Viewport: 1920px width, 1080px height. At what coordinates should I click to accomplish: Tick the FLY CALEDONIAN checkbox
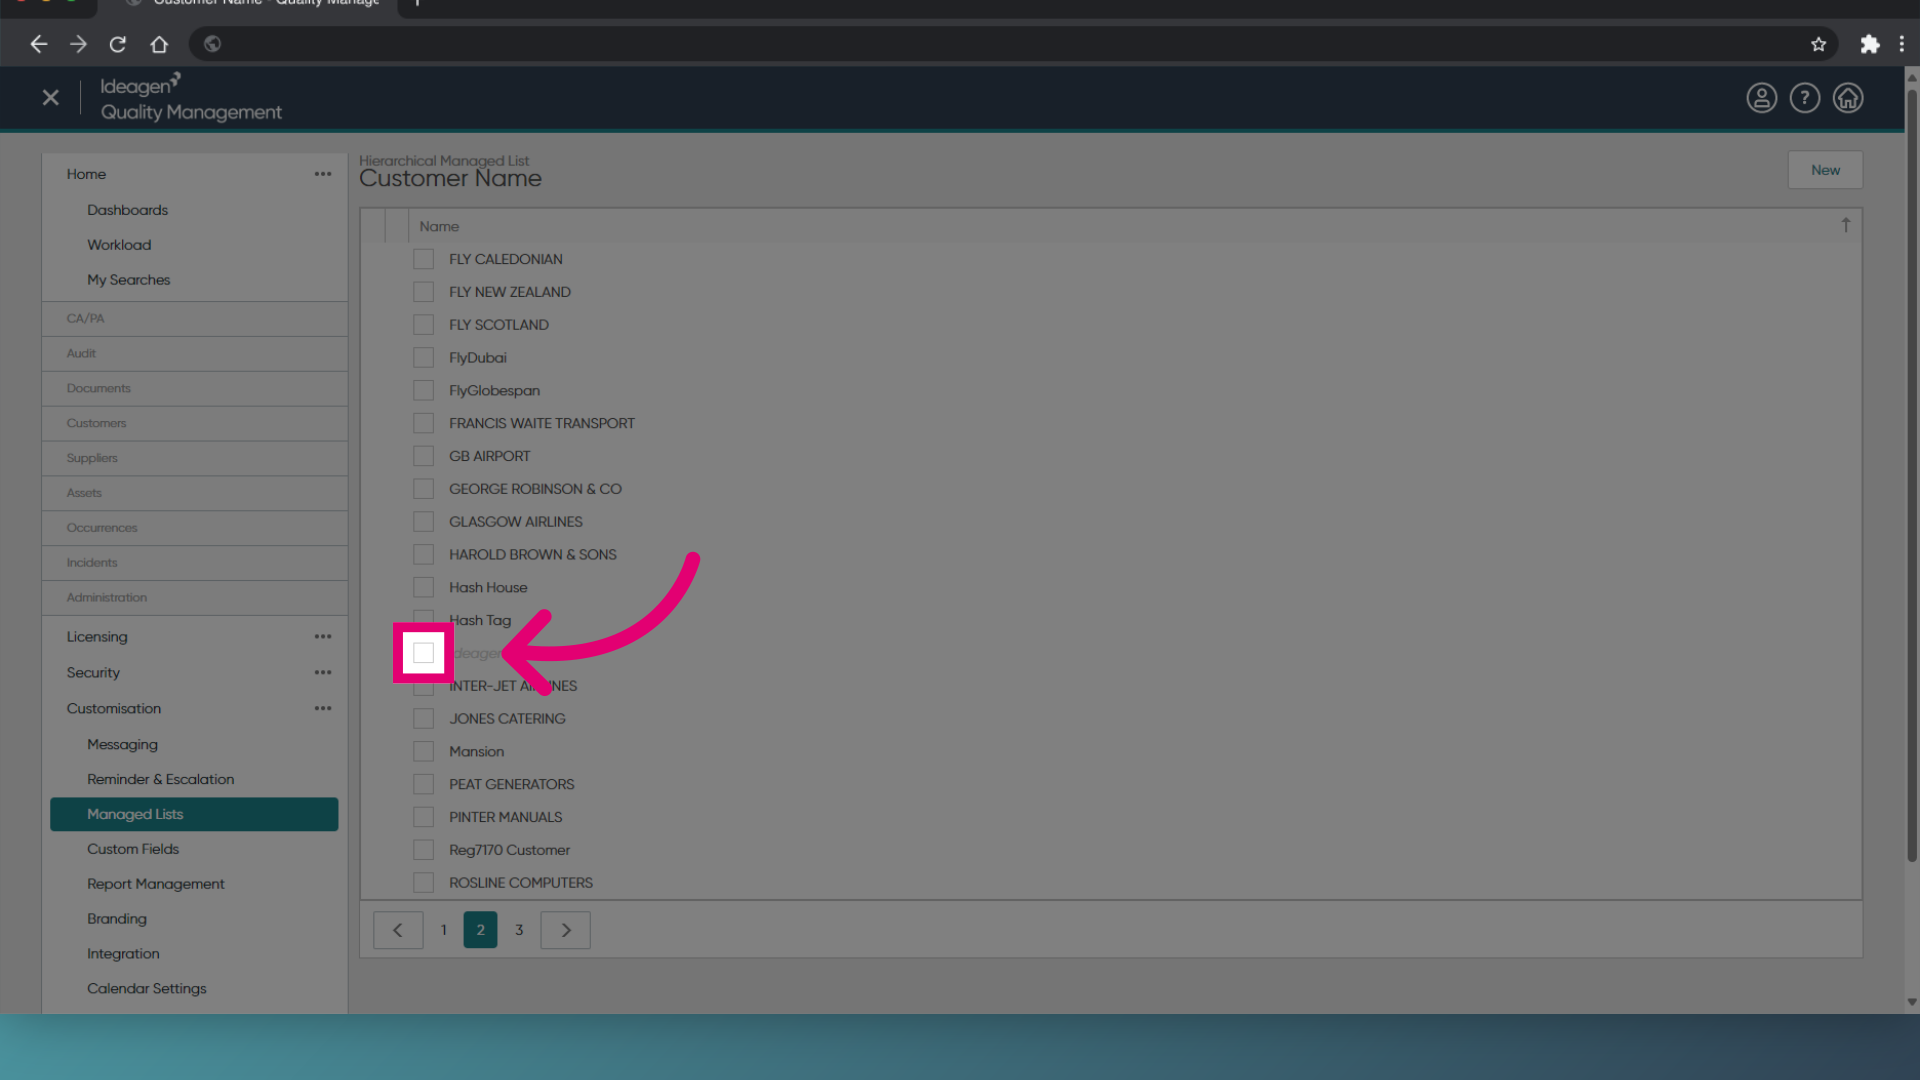(423, 259)
